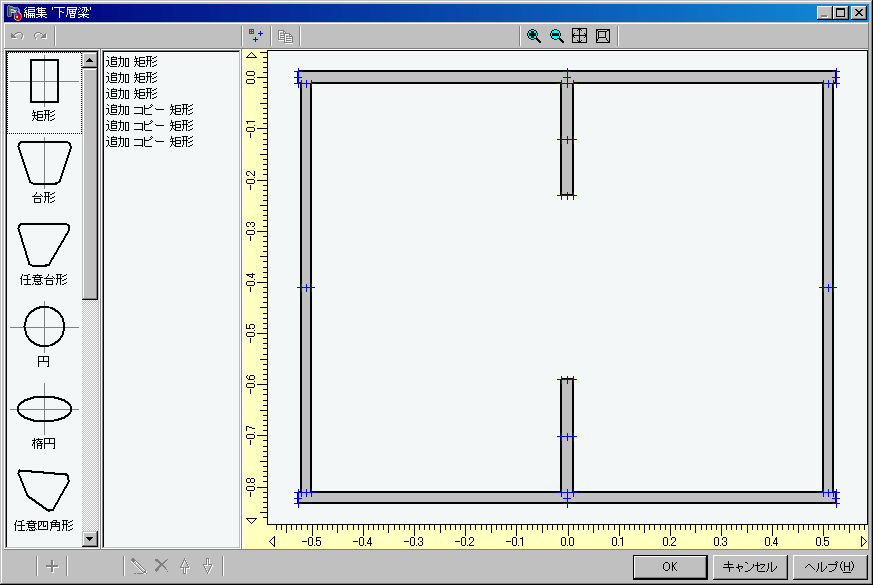Close the 編集 '下層梁' window
873x585 pixels.
(859, 12)
